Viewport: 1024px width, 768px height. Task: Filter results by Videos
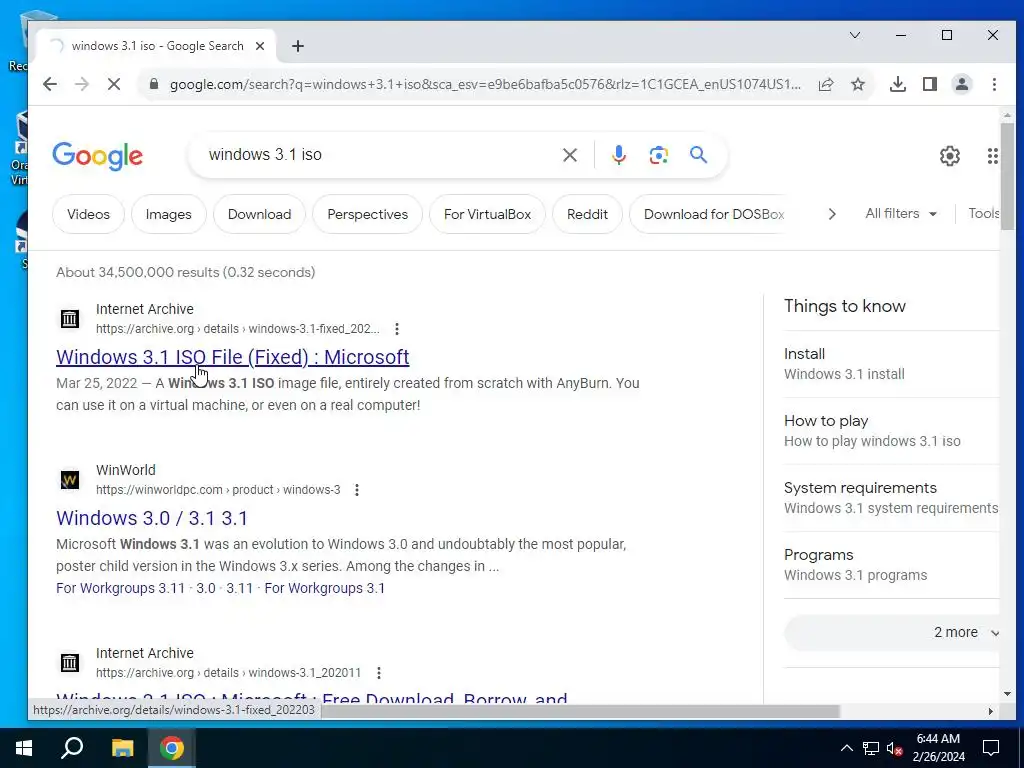[88, 214]
